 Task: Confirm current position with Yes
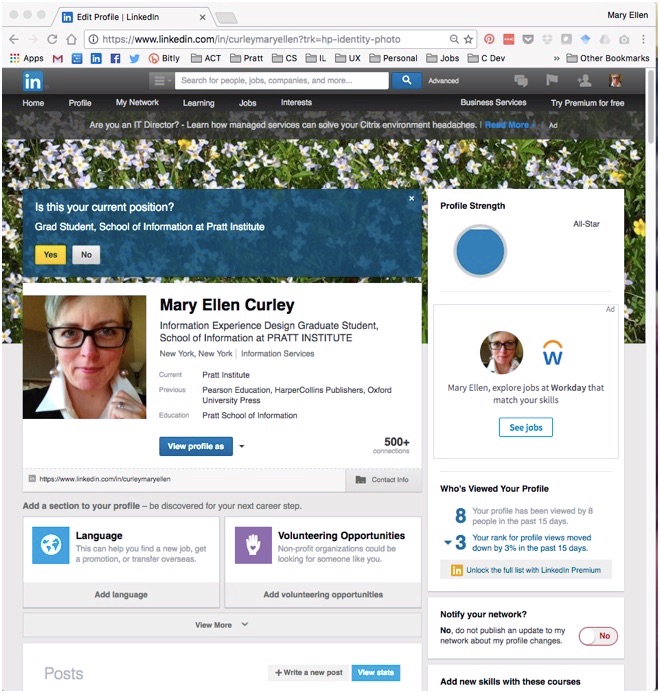point(50,255)
